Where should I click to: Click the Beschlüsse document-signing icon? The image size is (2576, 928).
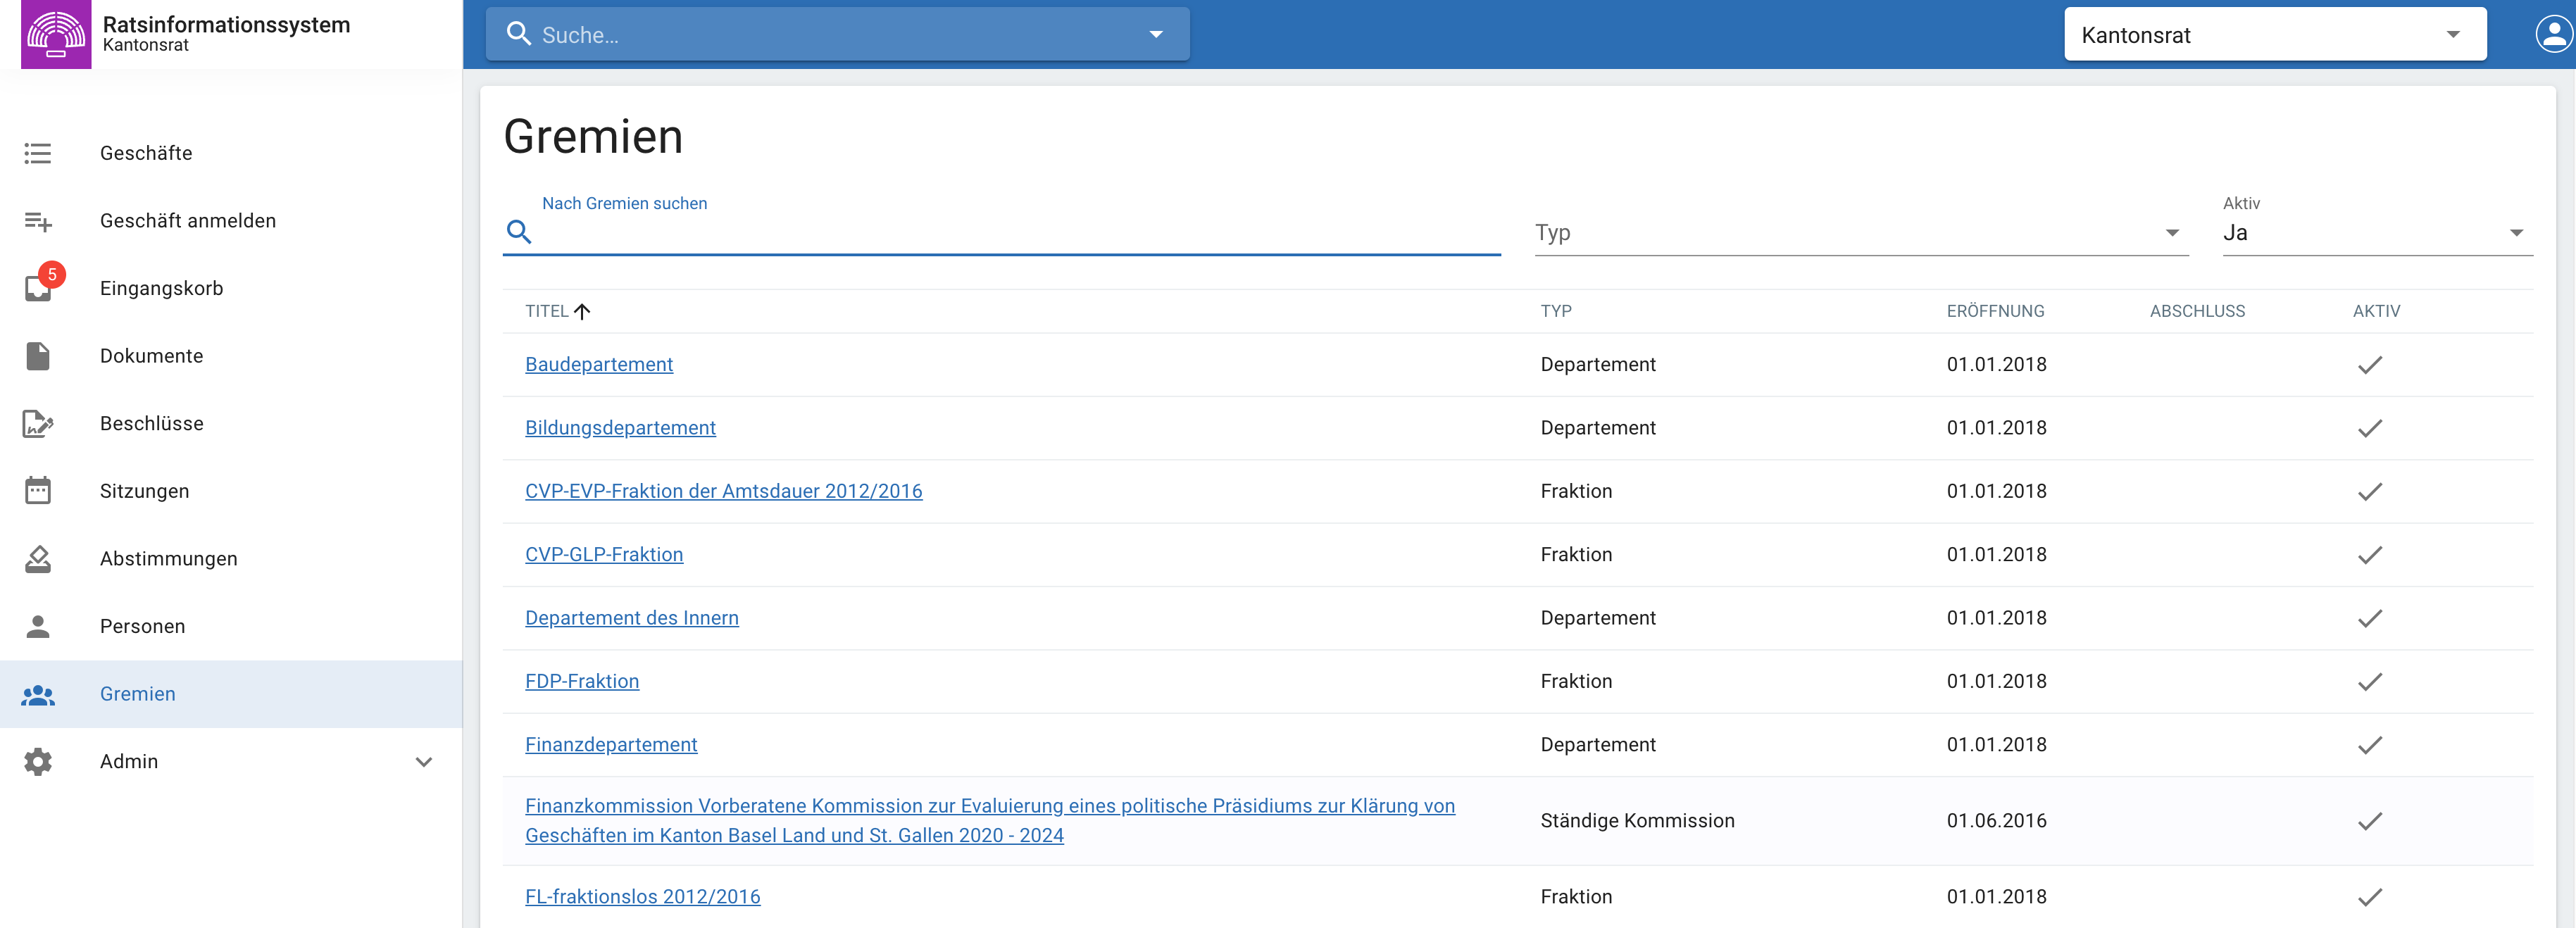coord(38,424)
